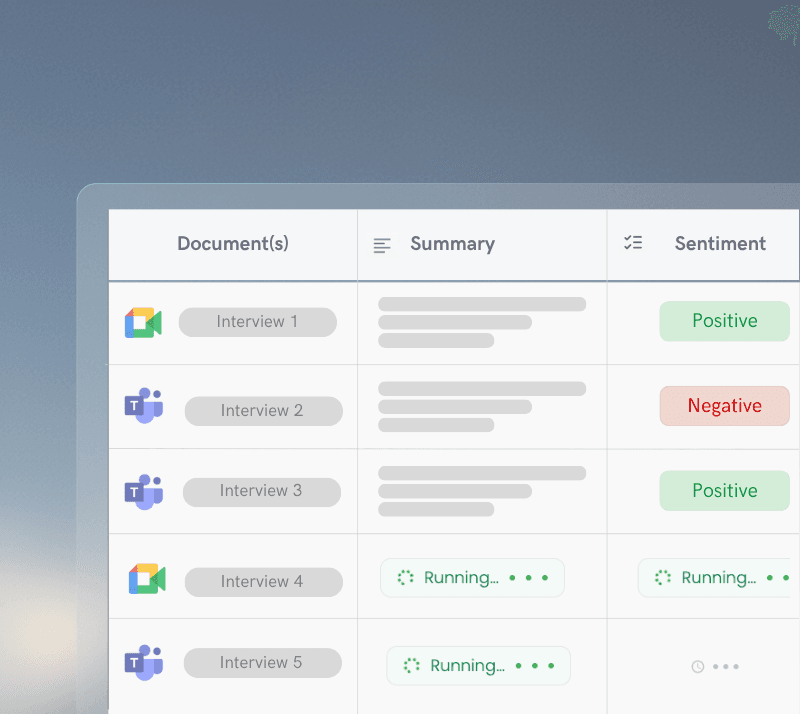Open the three-dot menu in Interview 5's sentiment cell

tap(726, 666)
